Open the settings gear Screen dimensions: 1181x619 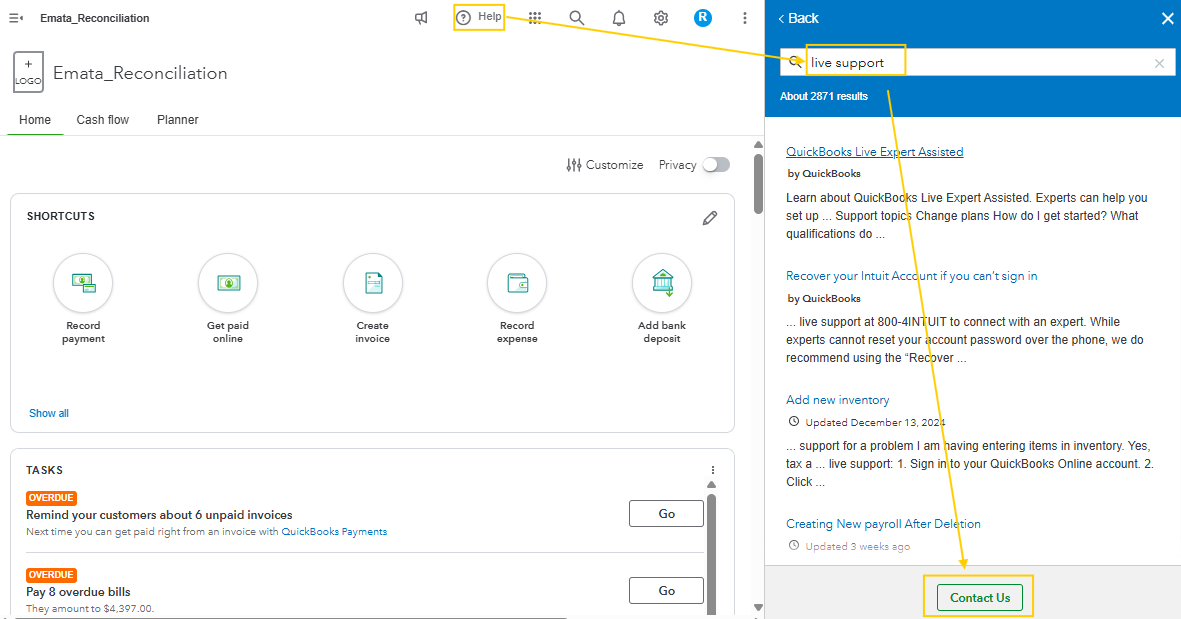click(x=661, y=18)
